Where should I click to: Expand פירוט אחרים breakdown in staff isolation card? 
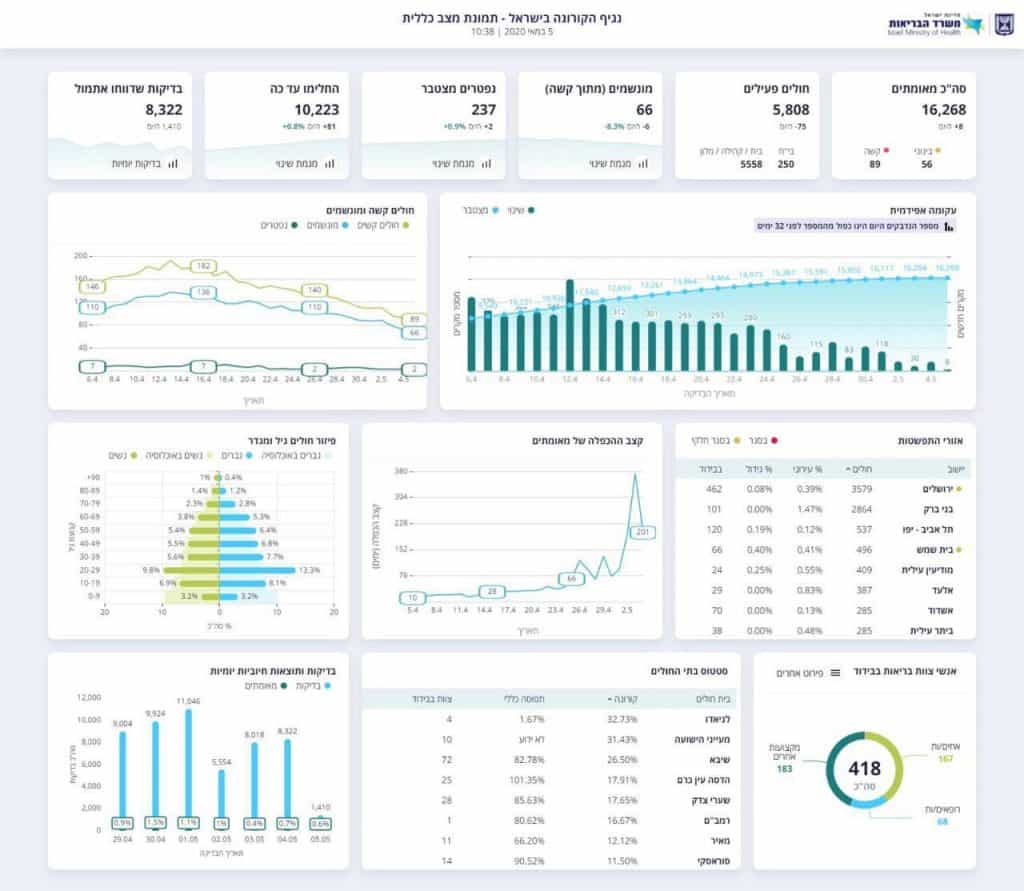point(806,673)
